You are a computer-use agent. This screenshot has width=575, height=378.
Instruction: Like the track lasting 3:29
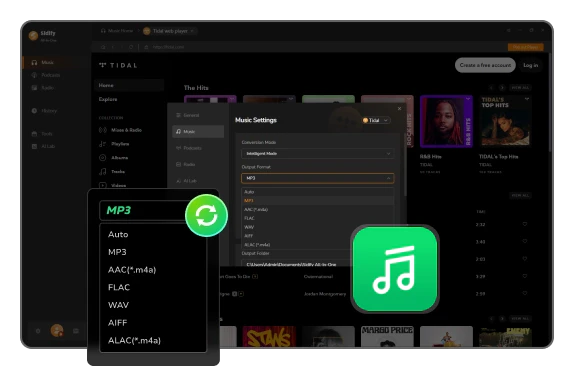[x=525, y=276]
